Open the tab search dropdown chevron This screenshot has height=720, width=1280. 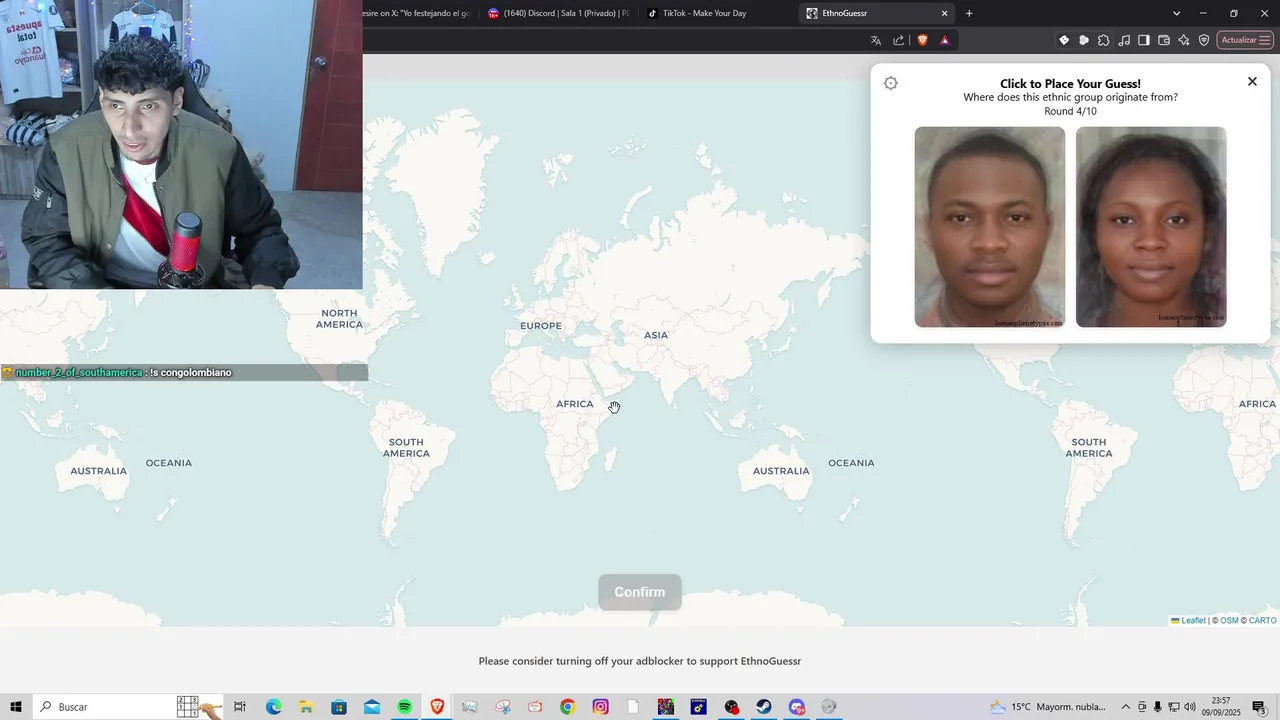pos(1176,13)
